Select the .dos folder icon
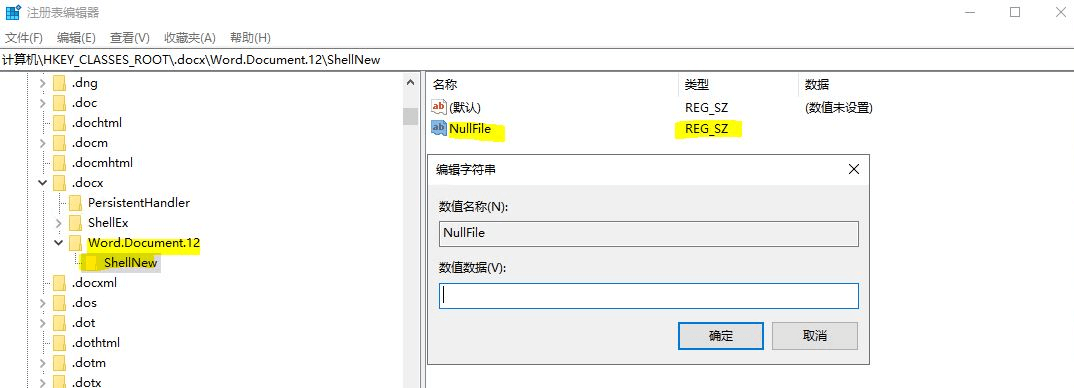The image size is (1074, 388). pyautogui.click(x=60, y=303)
